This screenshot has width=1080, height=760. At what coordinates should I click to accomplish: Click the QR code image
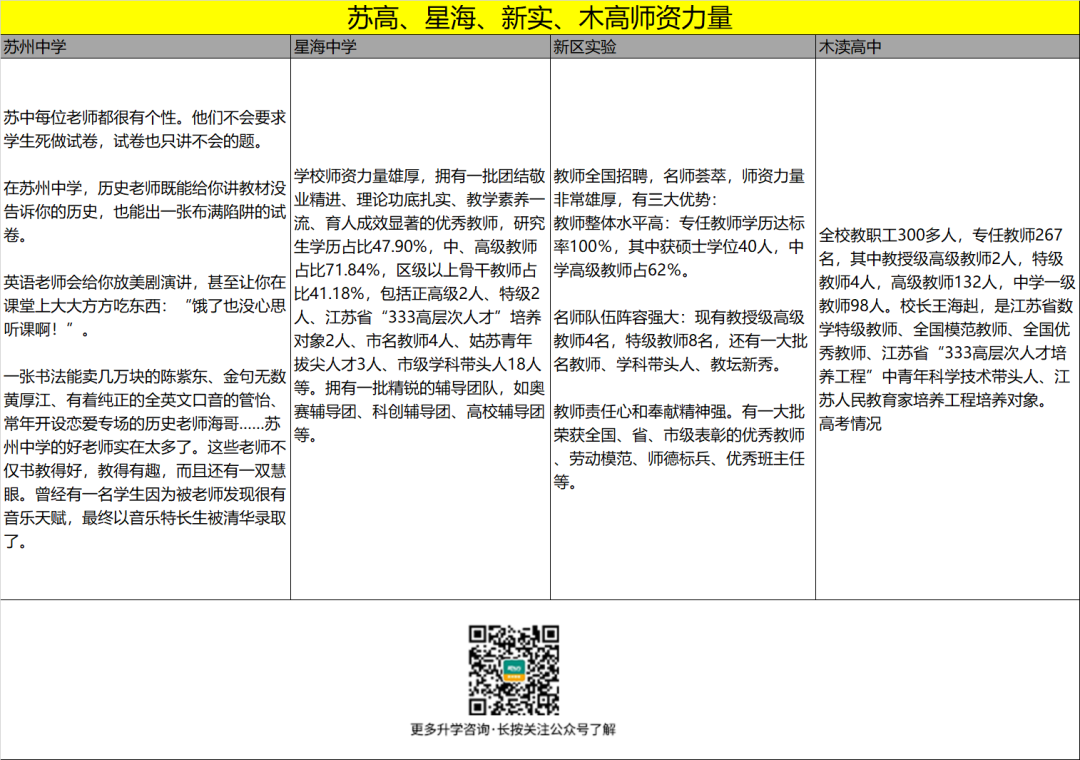[x=514, y=669]
